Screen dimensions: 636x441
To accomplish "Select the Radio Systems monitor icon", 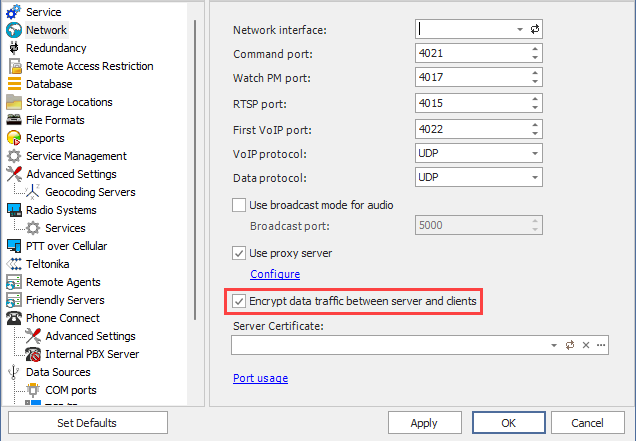I will click(x=14, y=210).
